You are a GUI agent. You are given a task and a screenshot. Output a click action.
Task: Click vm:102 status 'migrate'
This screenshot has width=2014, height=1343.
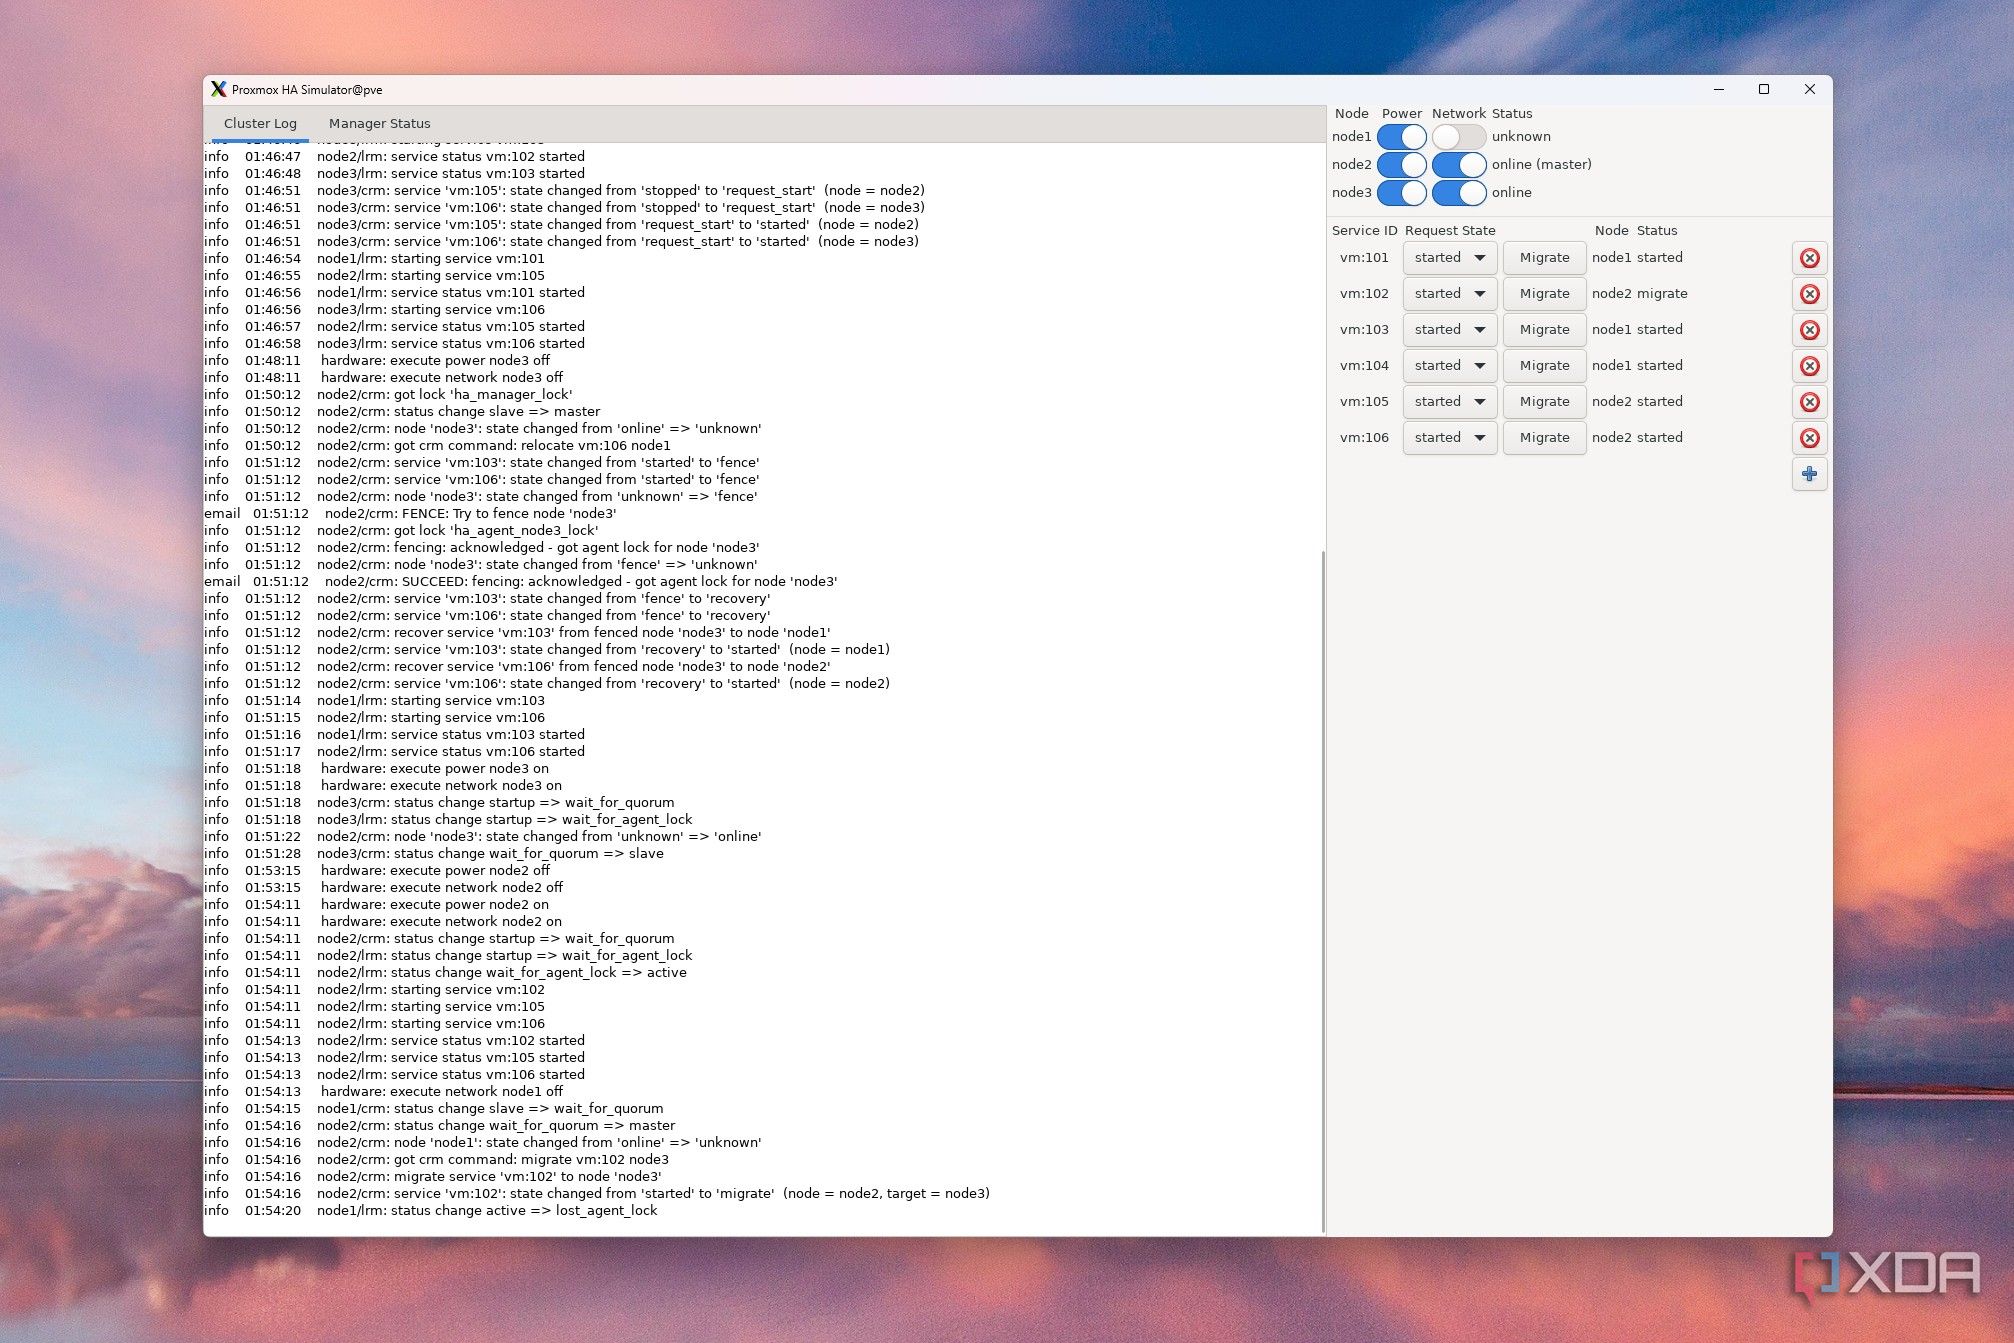pyautogui.click(x=1662, y=294)
